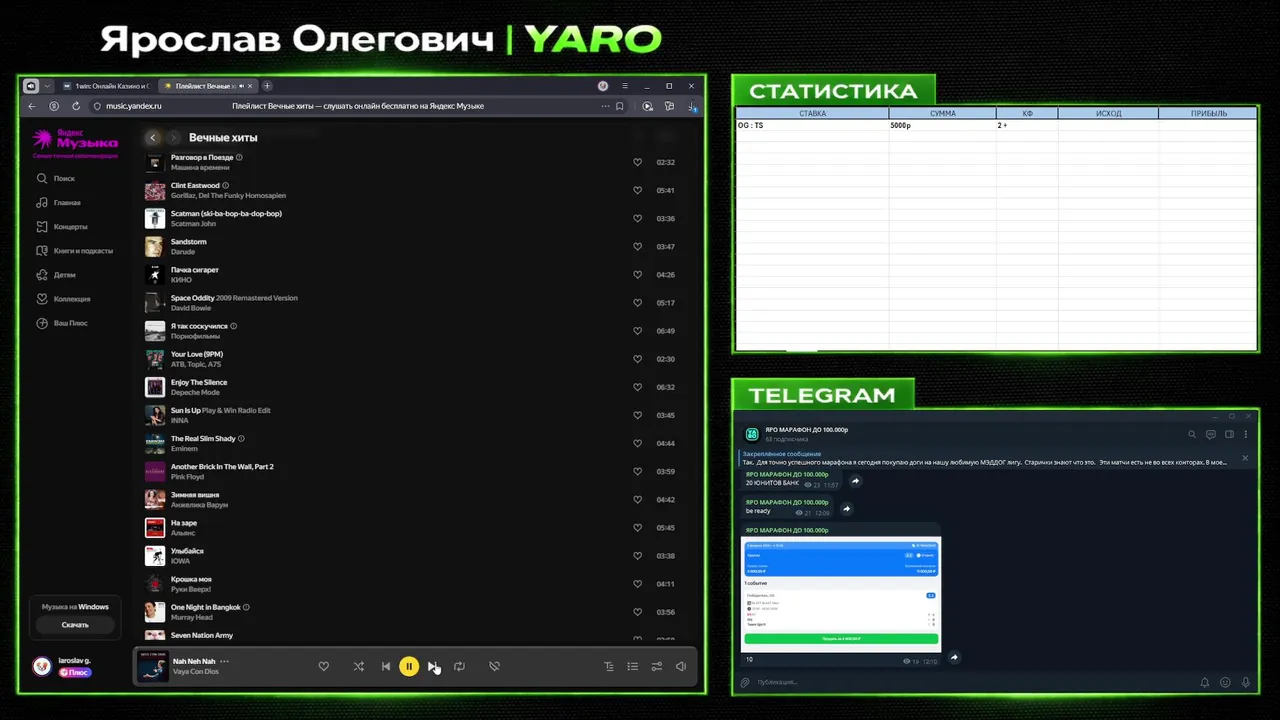Open three-dots menu next to Nah Neh Nah
Image resolution: width=1280 pixels, height=720 pixels.
pos(224,661)
